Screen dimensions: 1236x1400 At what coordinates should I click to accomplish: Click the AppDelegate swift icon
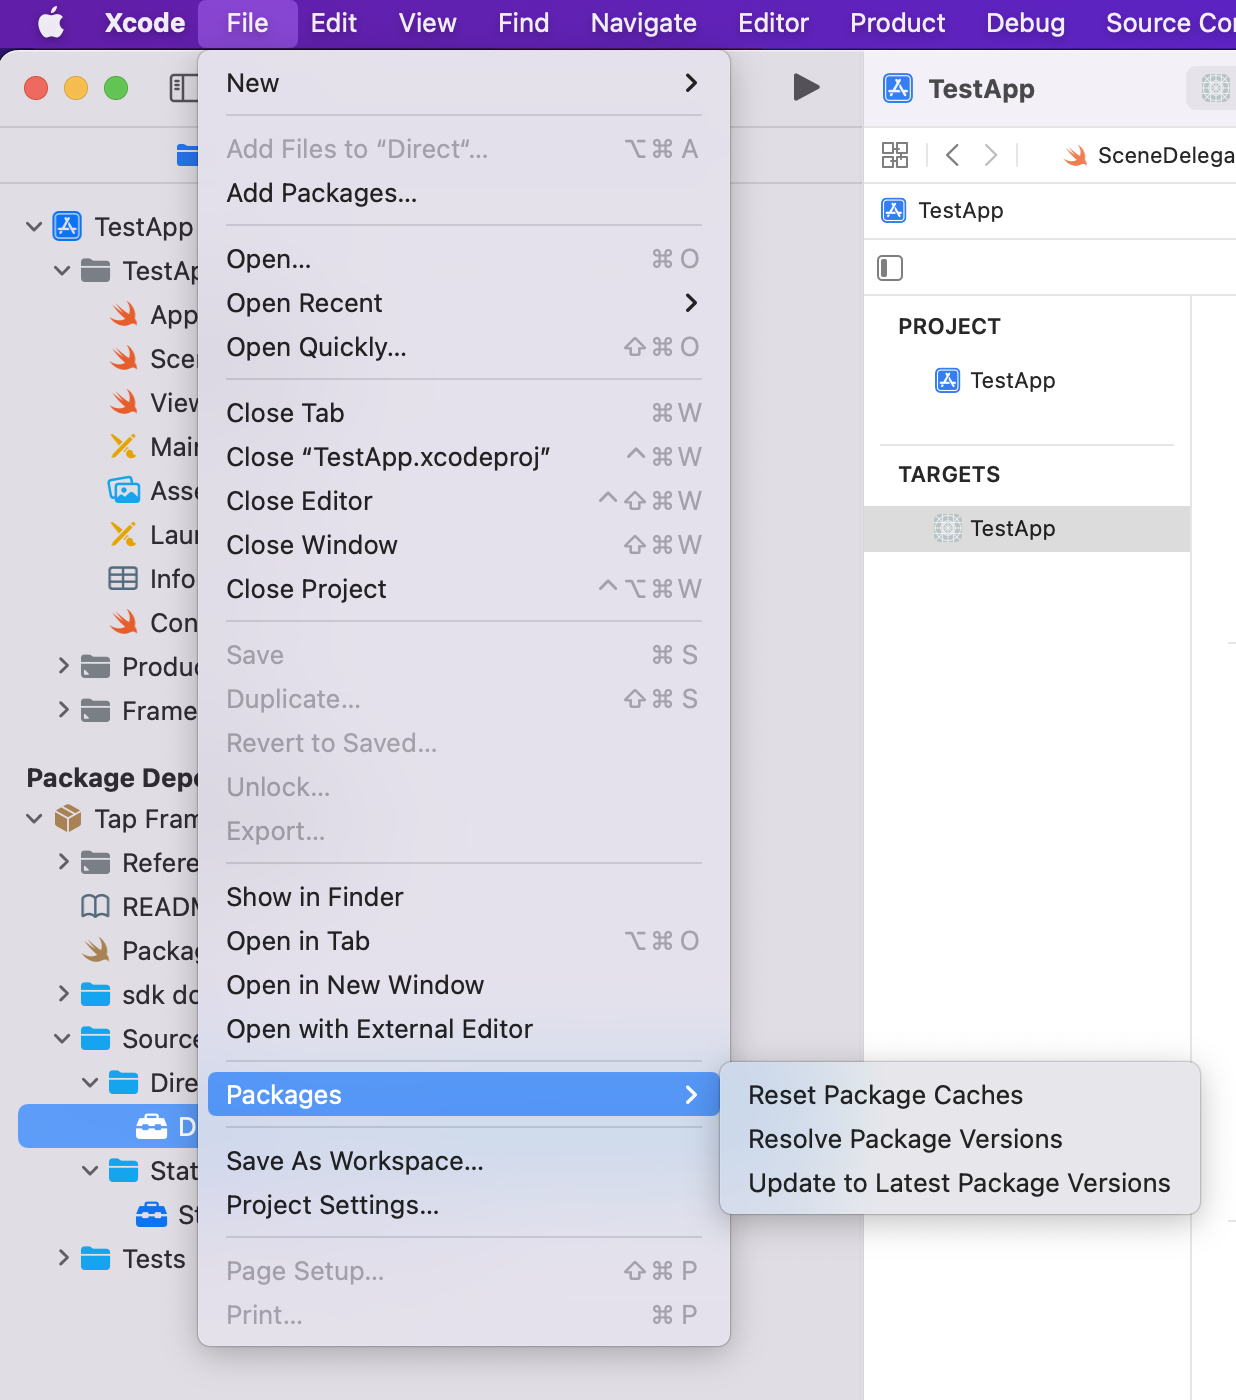tap(124, 314)
